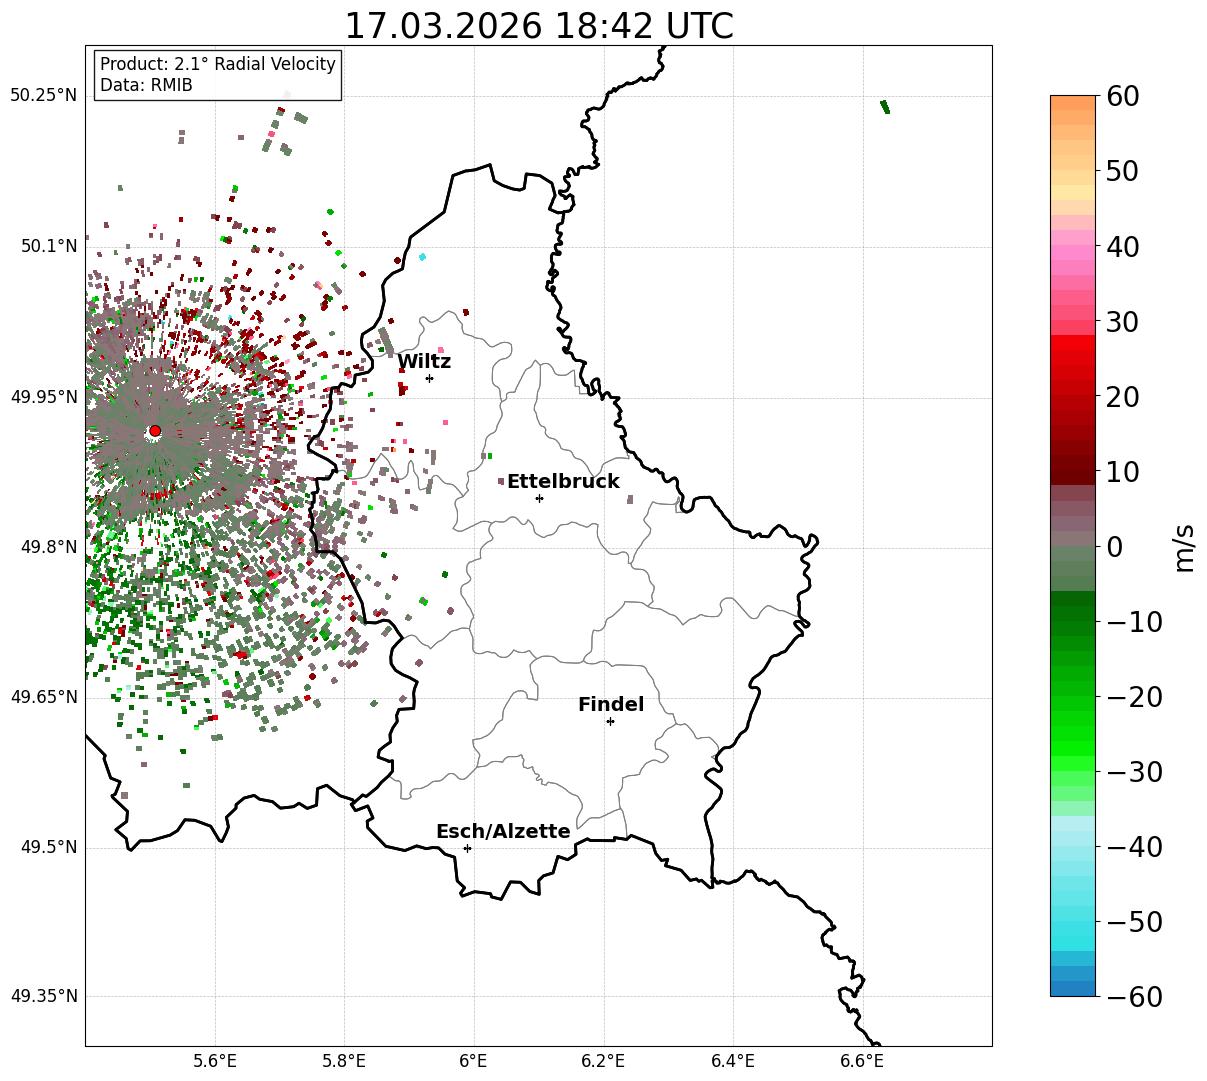This screenshot has height=1081, width=1207.
Task: Click the colorbar label −60
Action: (x=1133, y=996)
